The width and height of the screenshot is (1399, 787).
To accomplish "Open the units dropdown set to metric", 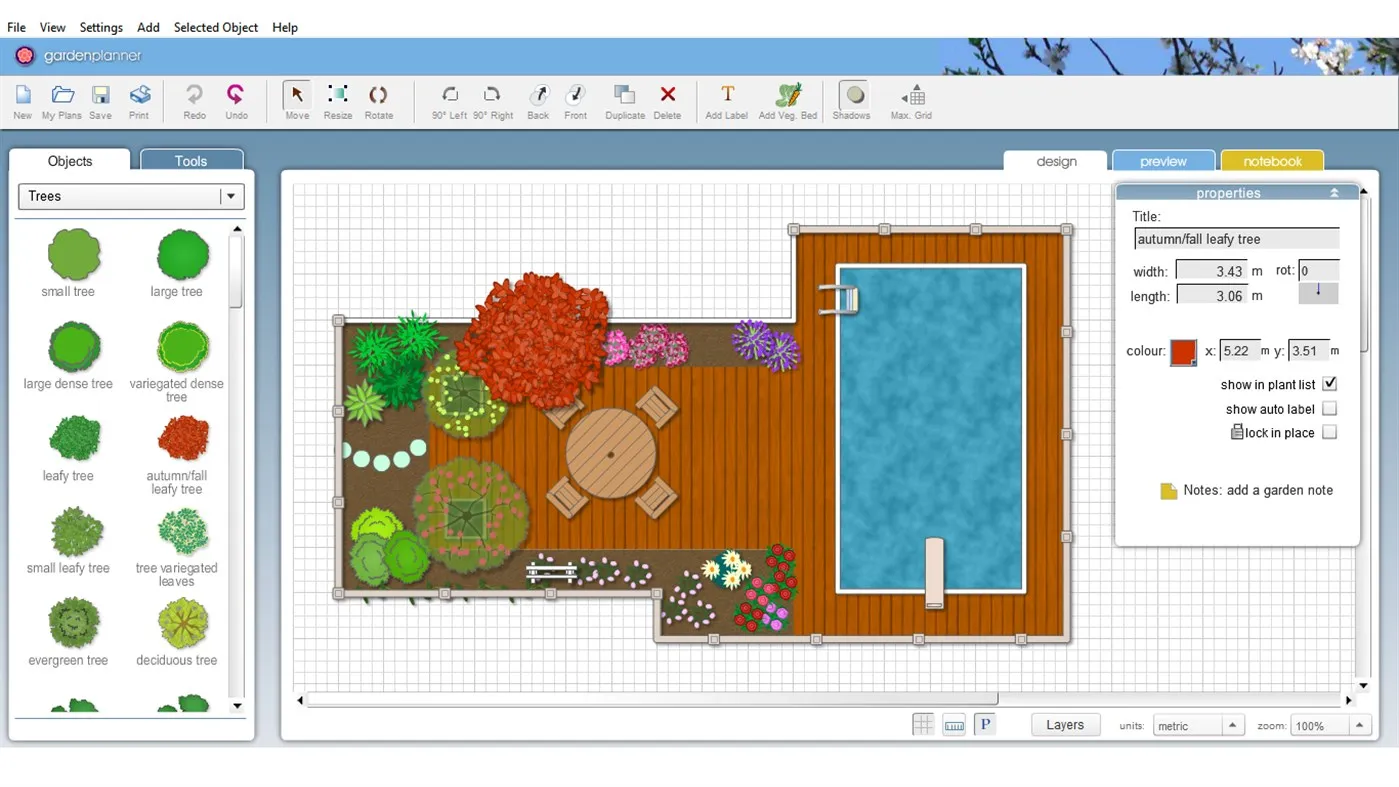I will [1232, 725].
